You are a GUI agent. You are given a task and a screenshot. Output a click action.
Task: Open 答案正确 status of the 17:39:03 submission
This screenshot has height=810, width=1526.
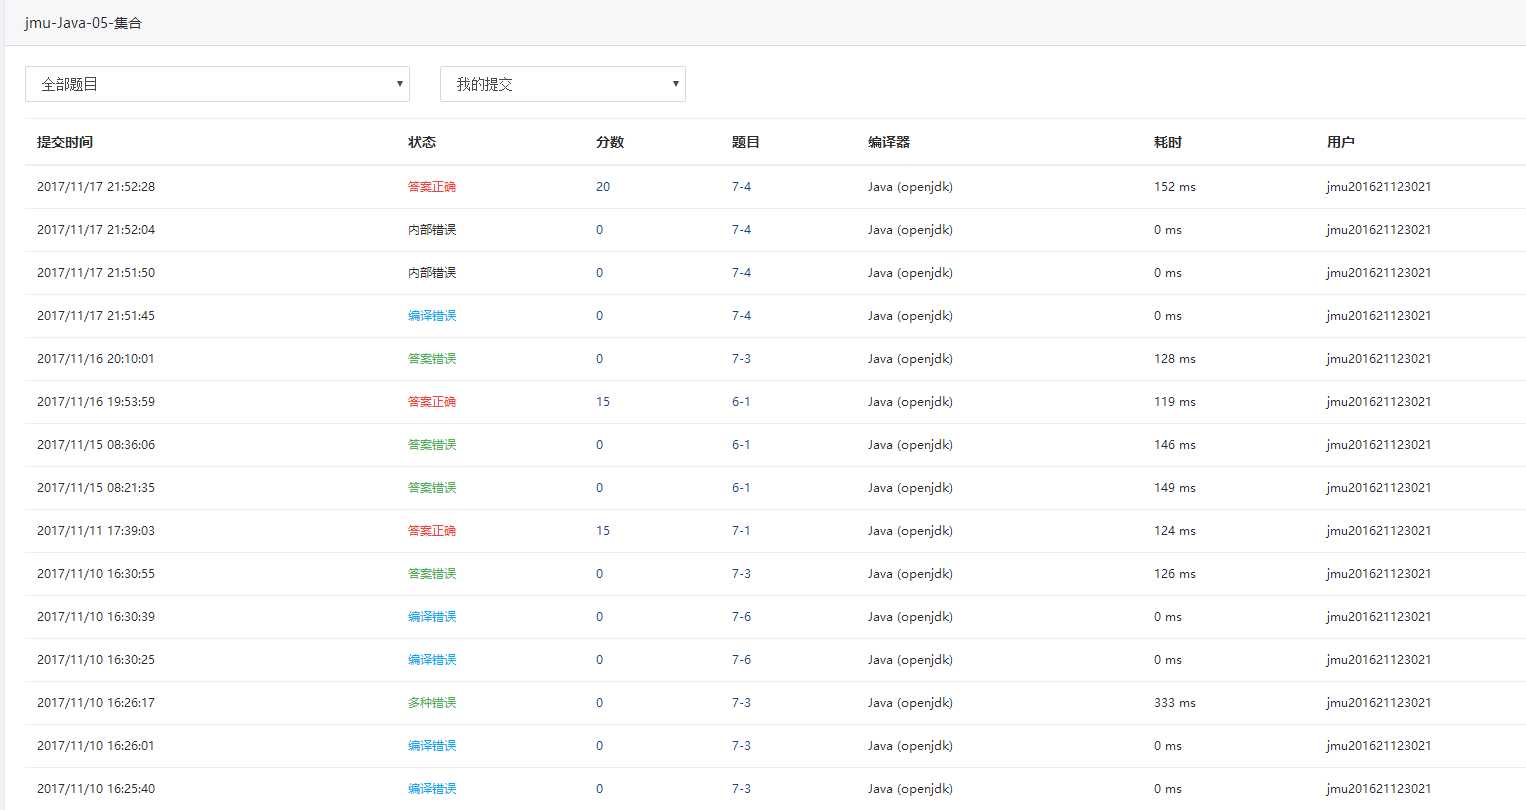(x=432, y=531)
